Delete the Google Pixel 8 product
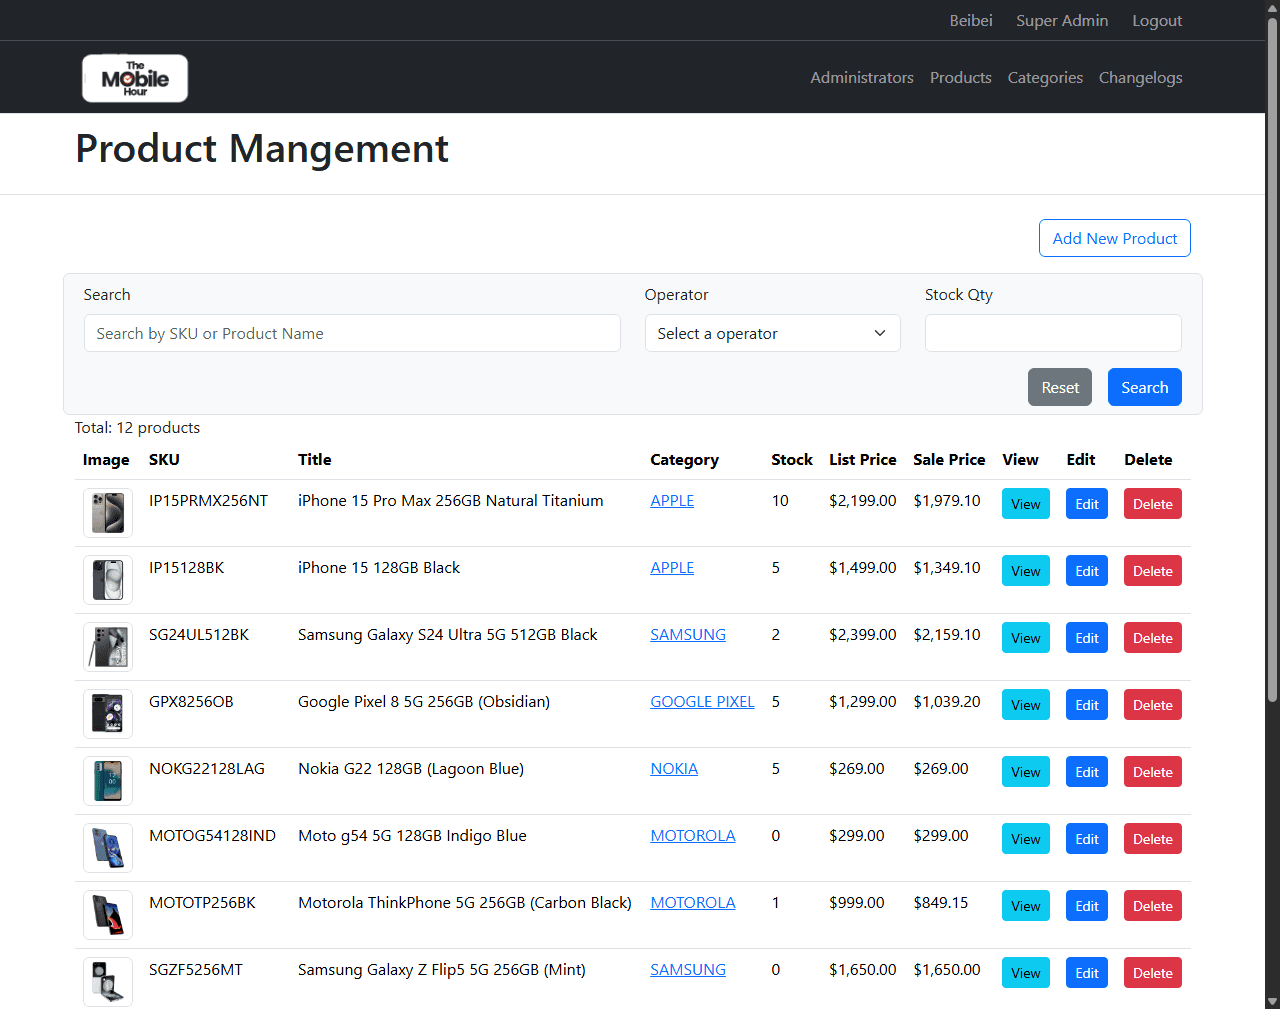Image resolution: width=1280 pixels, height=1009 pixels. pyautogui.click(x=1152, y=705)
